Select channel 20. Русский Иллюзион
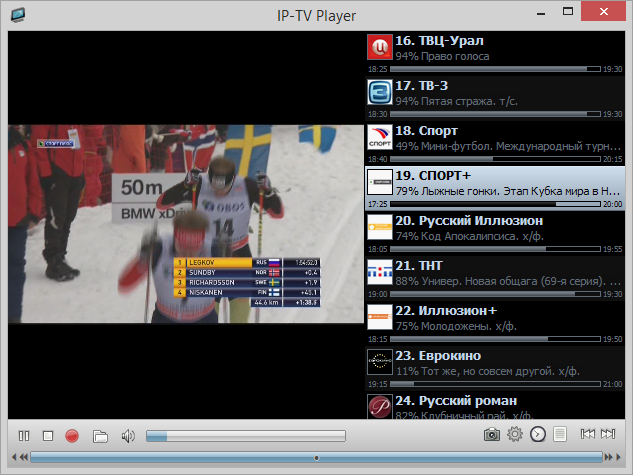This screenshot has height=475, width=633. [x=495, y=234]
